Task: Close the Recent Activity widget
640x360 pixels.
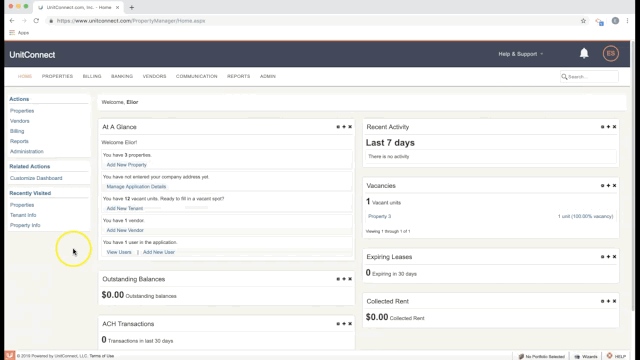Action: pyautogui.click(x=614, y=127)
